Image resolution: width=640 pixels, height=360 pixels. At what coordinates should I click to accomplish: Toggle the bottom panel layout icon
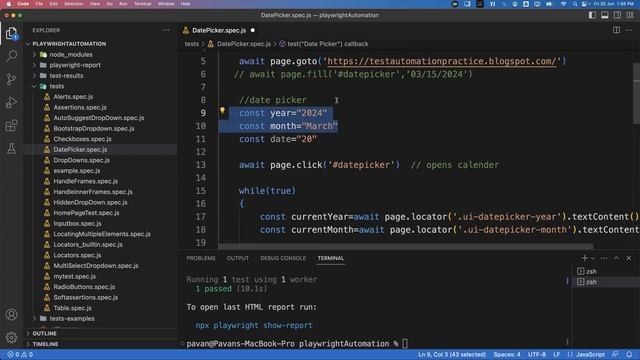(605, 15)
